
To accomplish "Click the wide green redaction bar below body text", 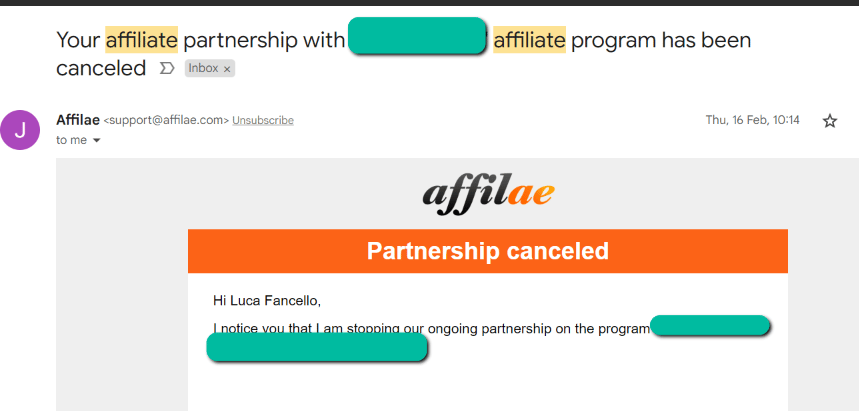I will point(317,347).
